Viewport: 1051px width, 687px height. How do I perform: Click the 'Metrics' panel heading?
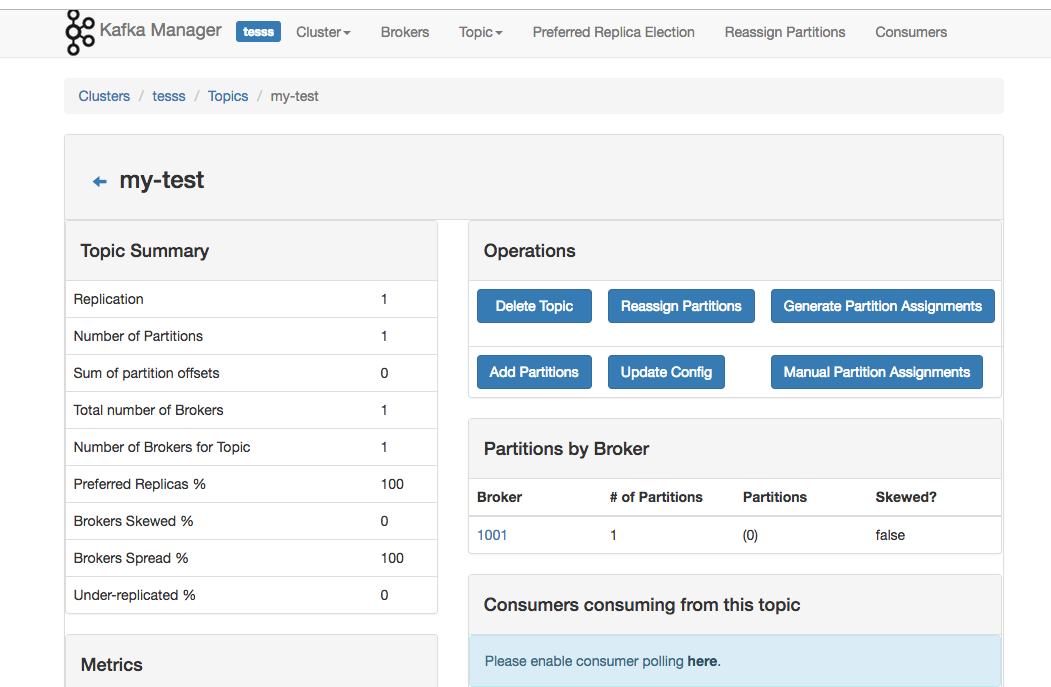[111, 665]
